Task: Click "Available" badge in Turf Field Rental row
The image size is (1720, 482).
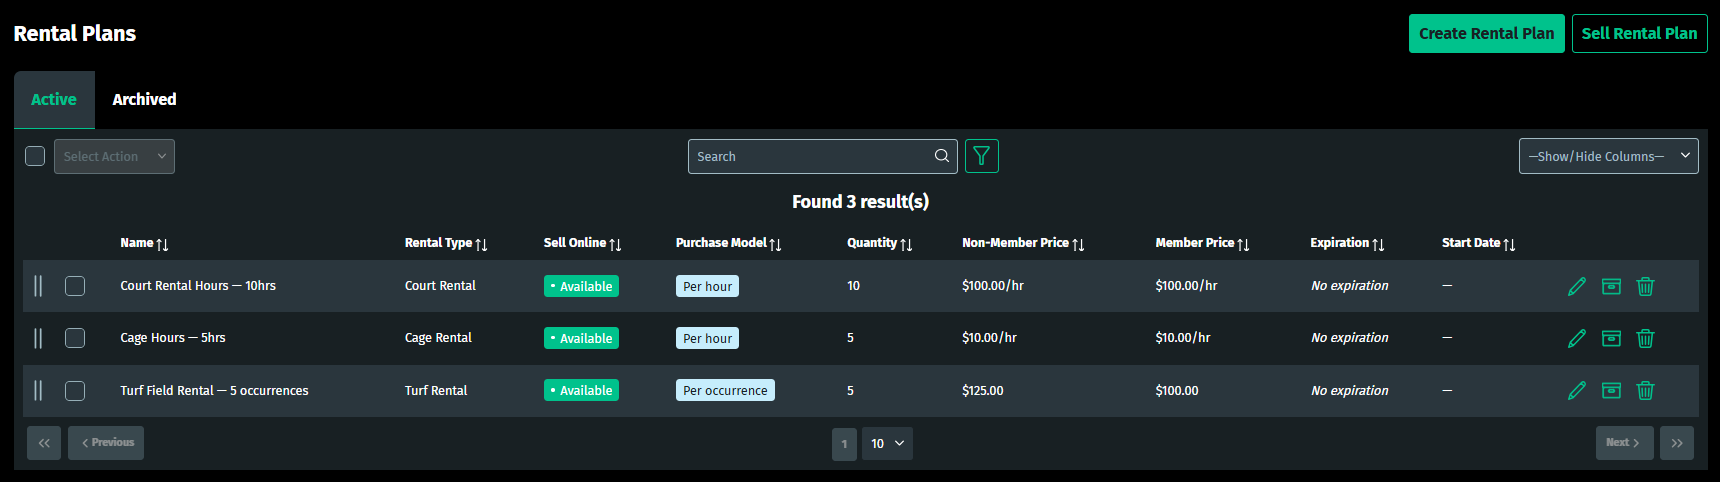Action: [x=581, y=390]
